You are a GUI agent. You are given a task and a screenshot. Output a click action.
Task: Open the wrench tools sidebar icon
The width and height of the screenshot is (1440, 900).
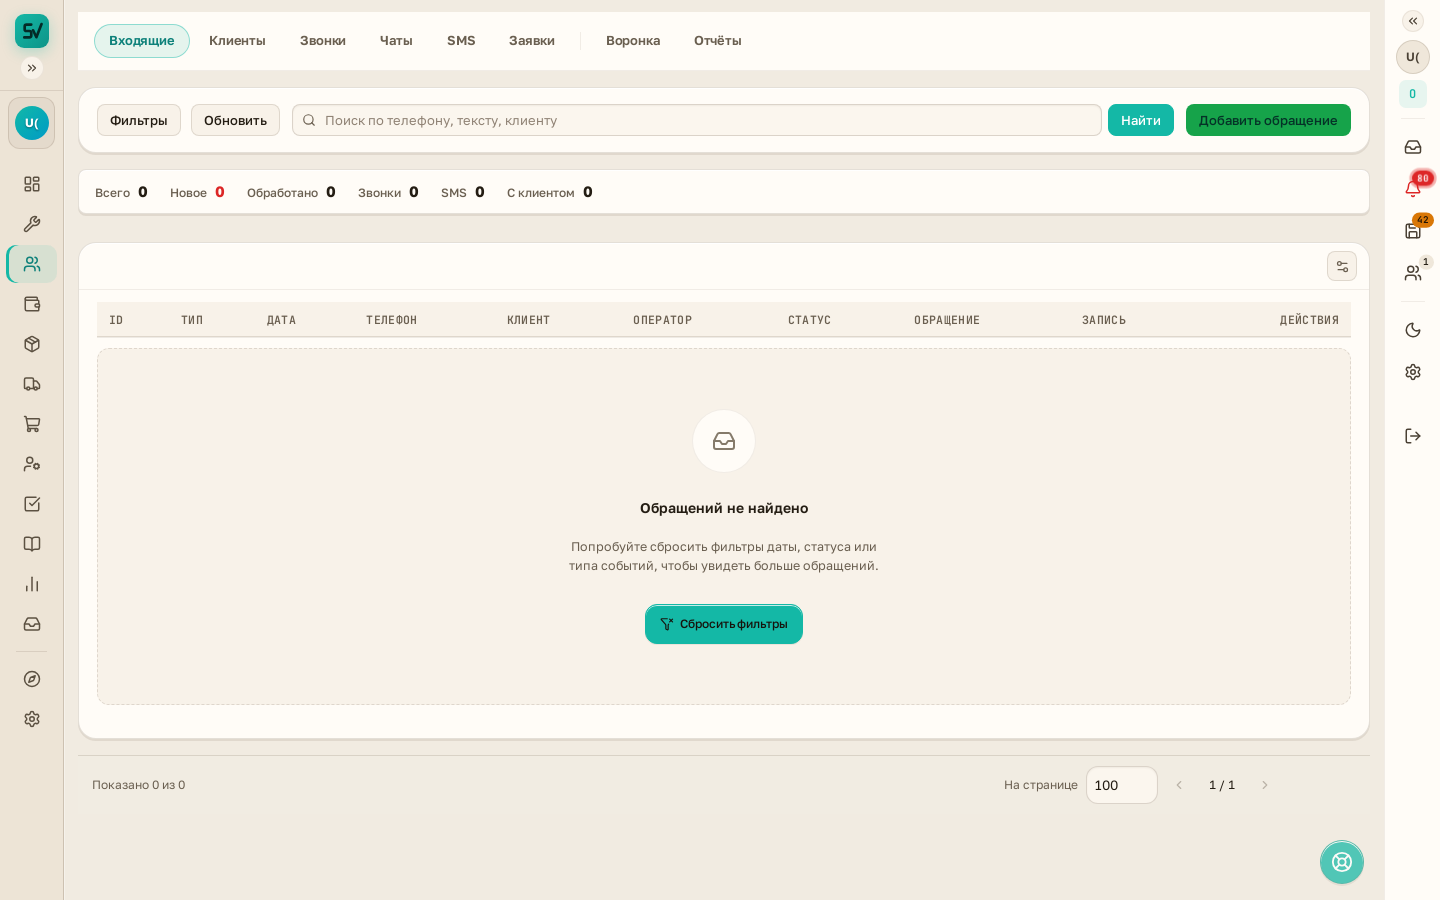[x=32, y=224]
